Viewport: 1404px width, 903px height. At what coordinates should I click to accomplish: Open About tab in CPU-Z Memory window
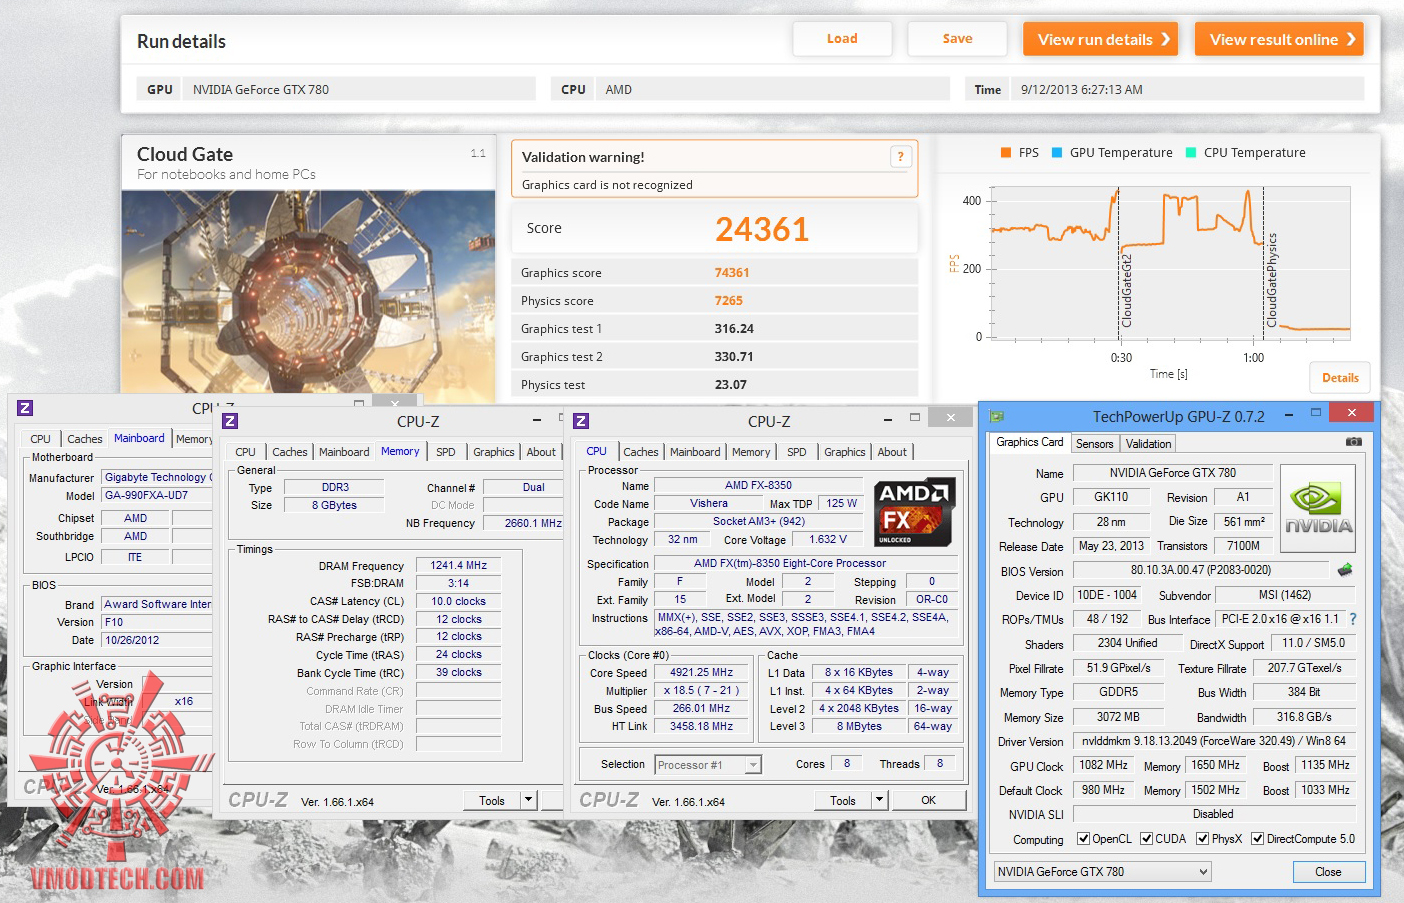(541, 452)
